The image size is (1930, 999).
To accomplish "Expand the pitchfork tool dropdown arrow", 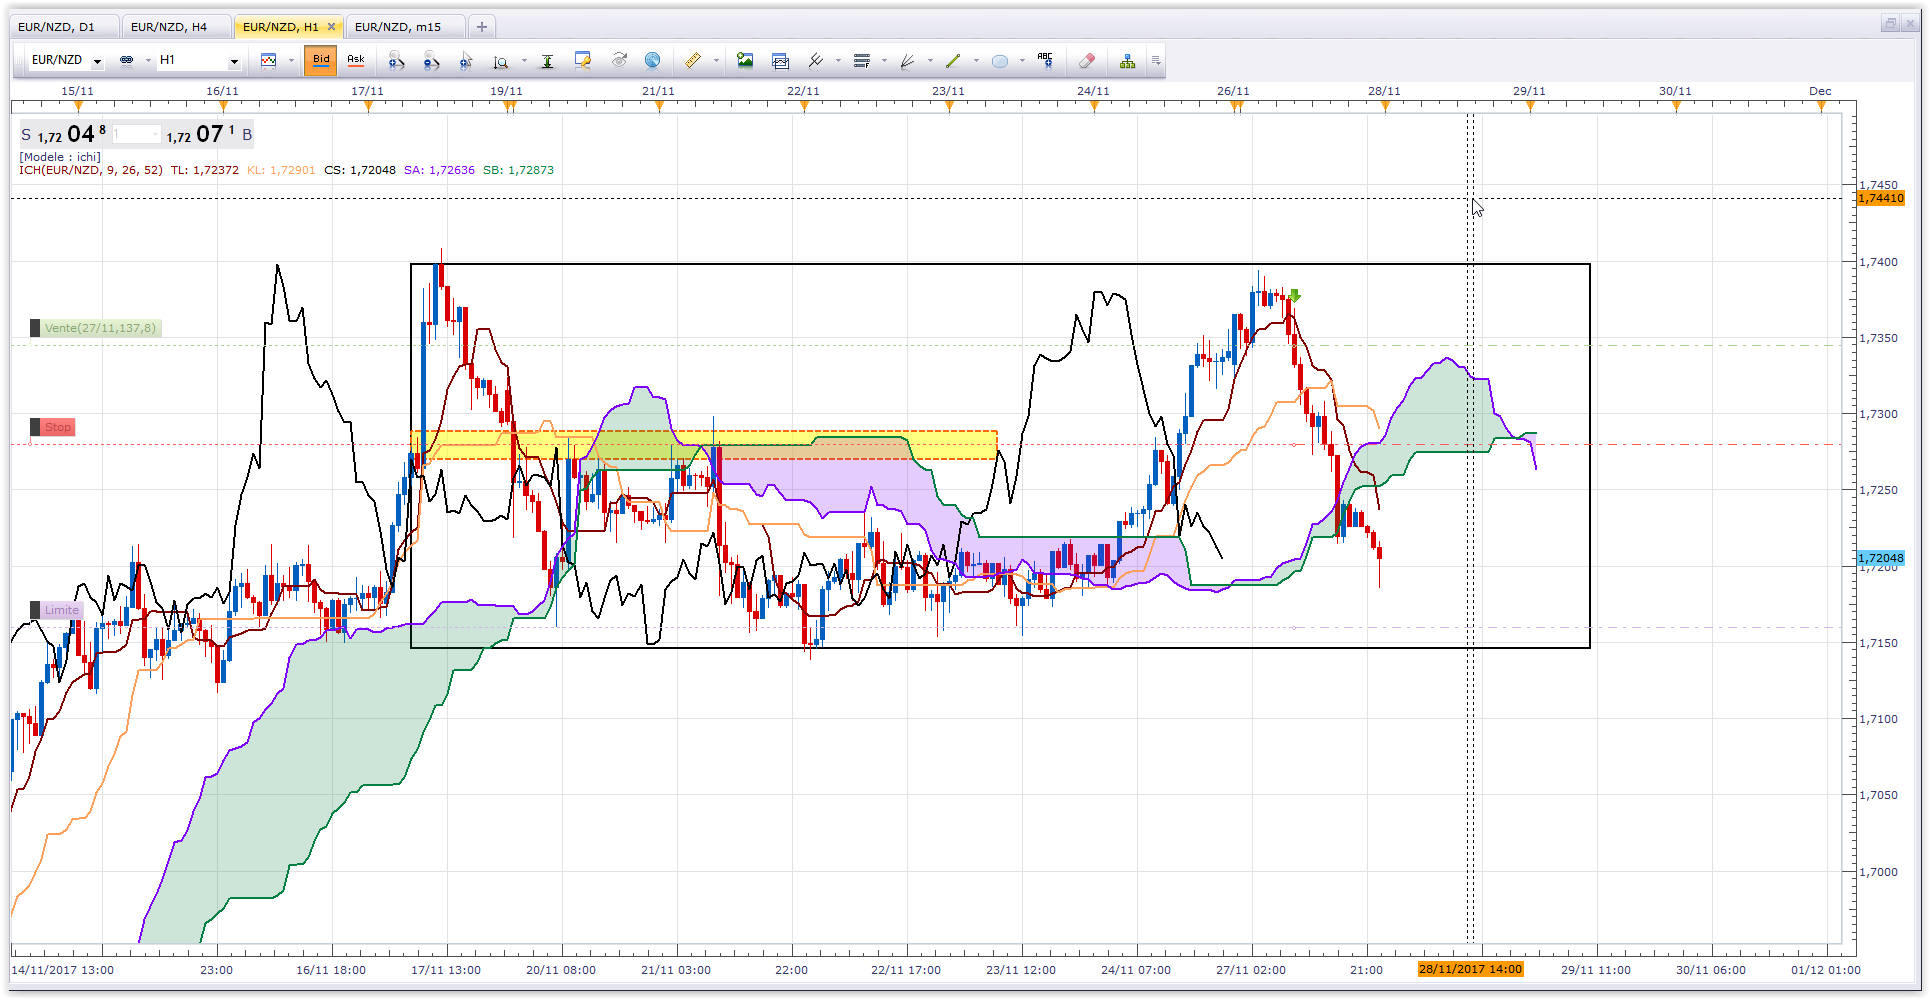I will tap(838, 61).
